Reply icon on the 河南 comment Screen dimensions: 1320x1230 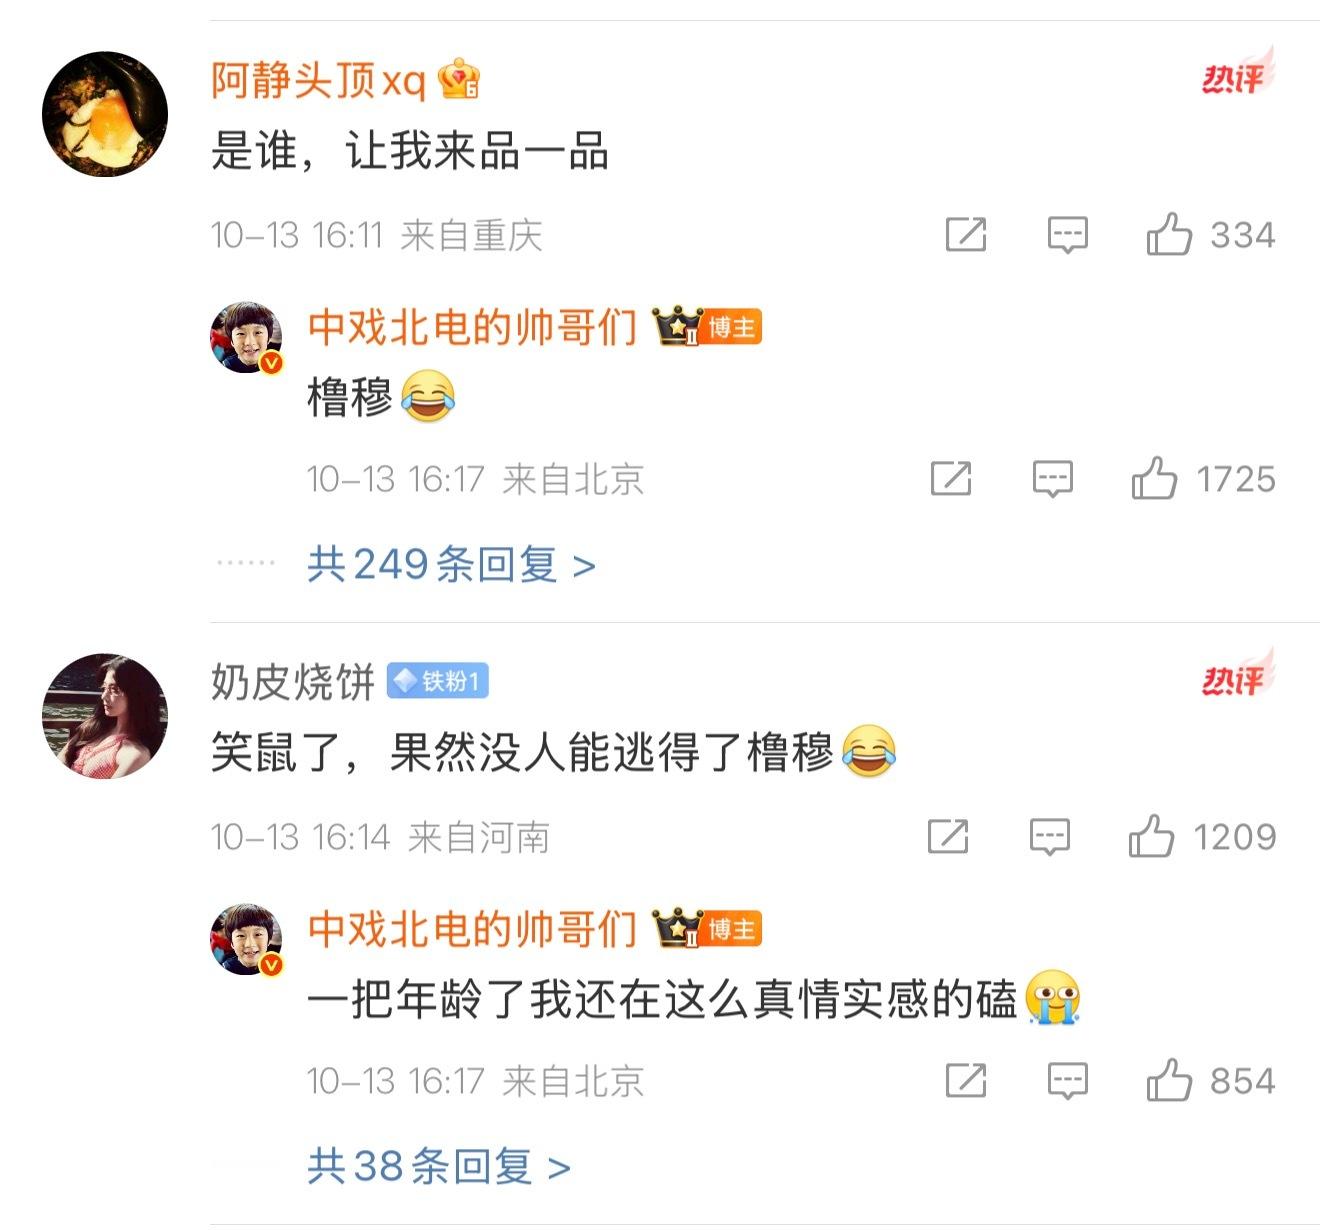[x=1050, y=836]
